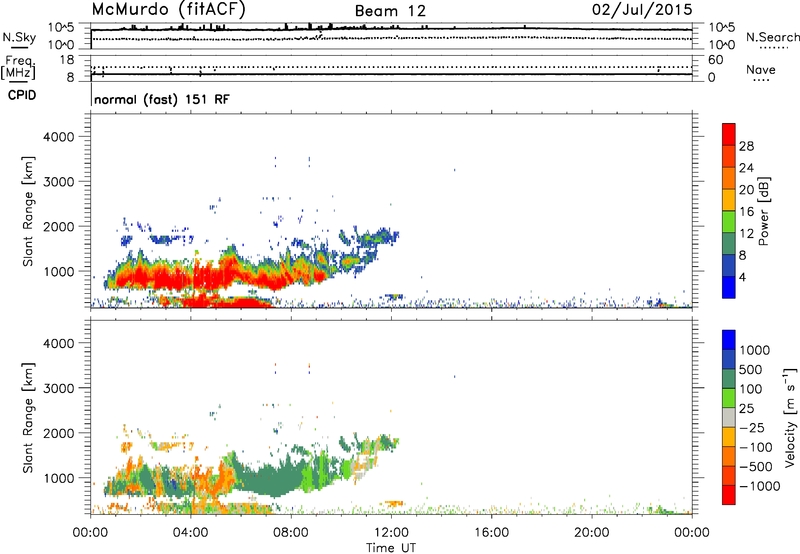Click the '-100' tick on Velocity colorbar
The image size is (800, 554).
pyautogui.click(x=755, y=447)
